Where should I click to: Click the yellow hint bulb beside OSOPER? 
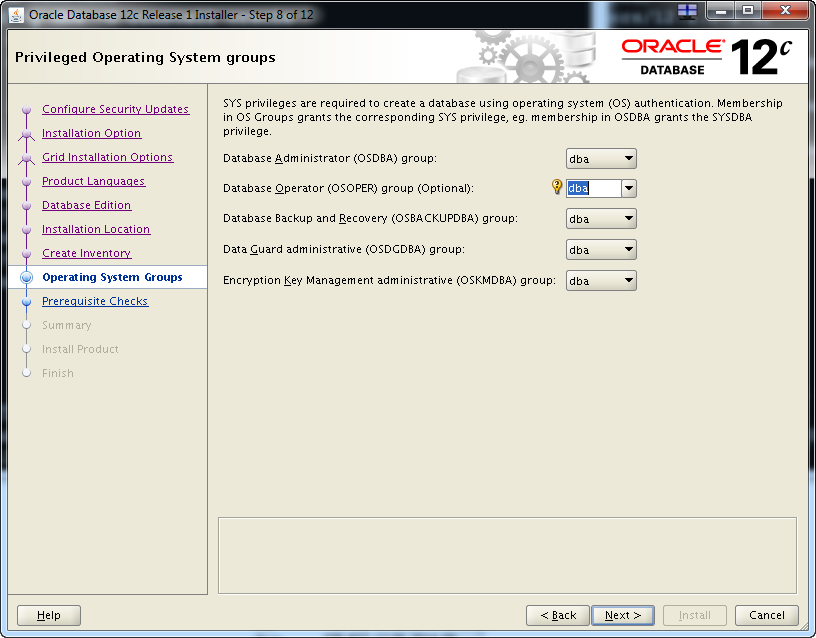556,186
